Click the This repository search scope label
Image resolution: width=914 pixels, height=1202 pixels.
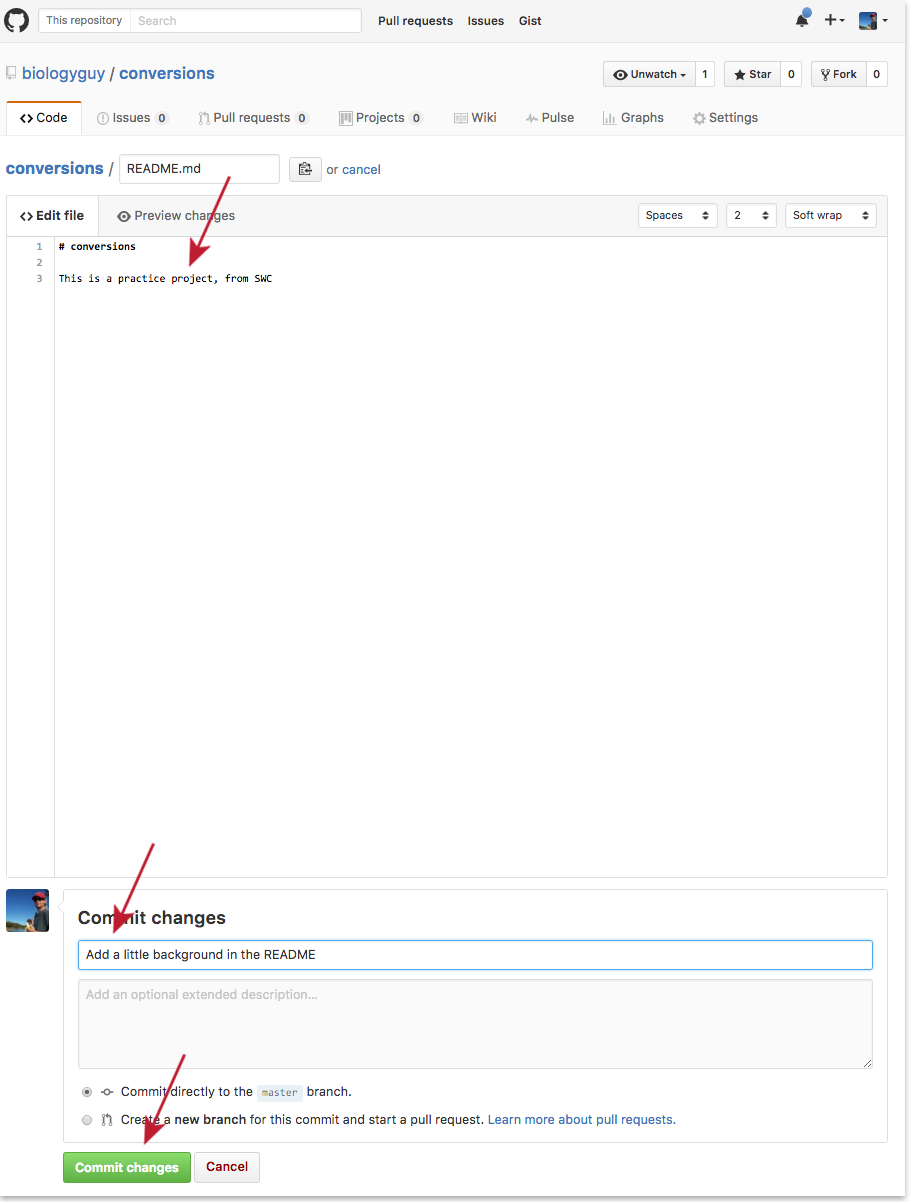tap(85, 20)
